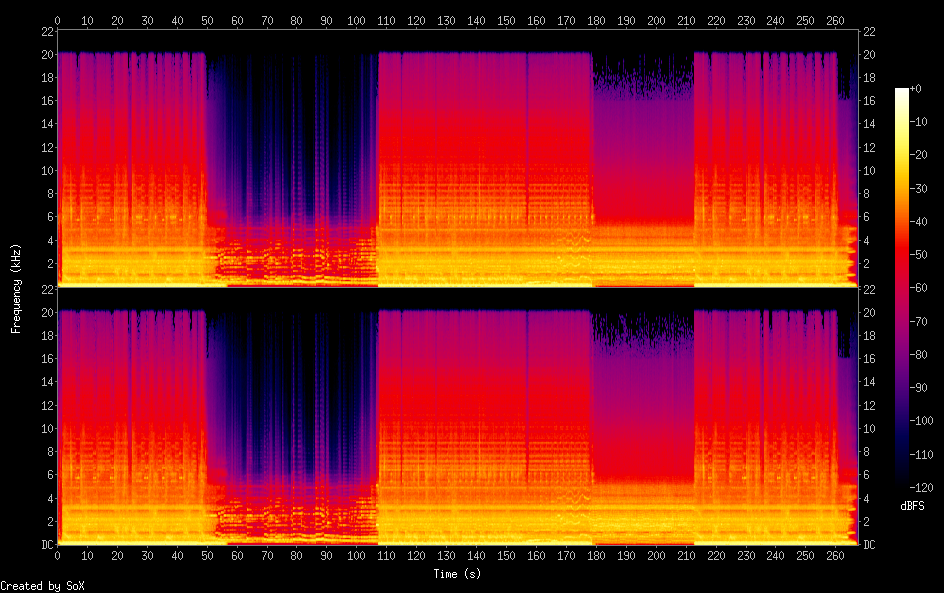Image resolution: width=944 pixels, height=593 pixels.
Task: Click the upper channel spectrogram plot
Action: click(458, 159)
